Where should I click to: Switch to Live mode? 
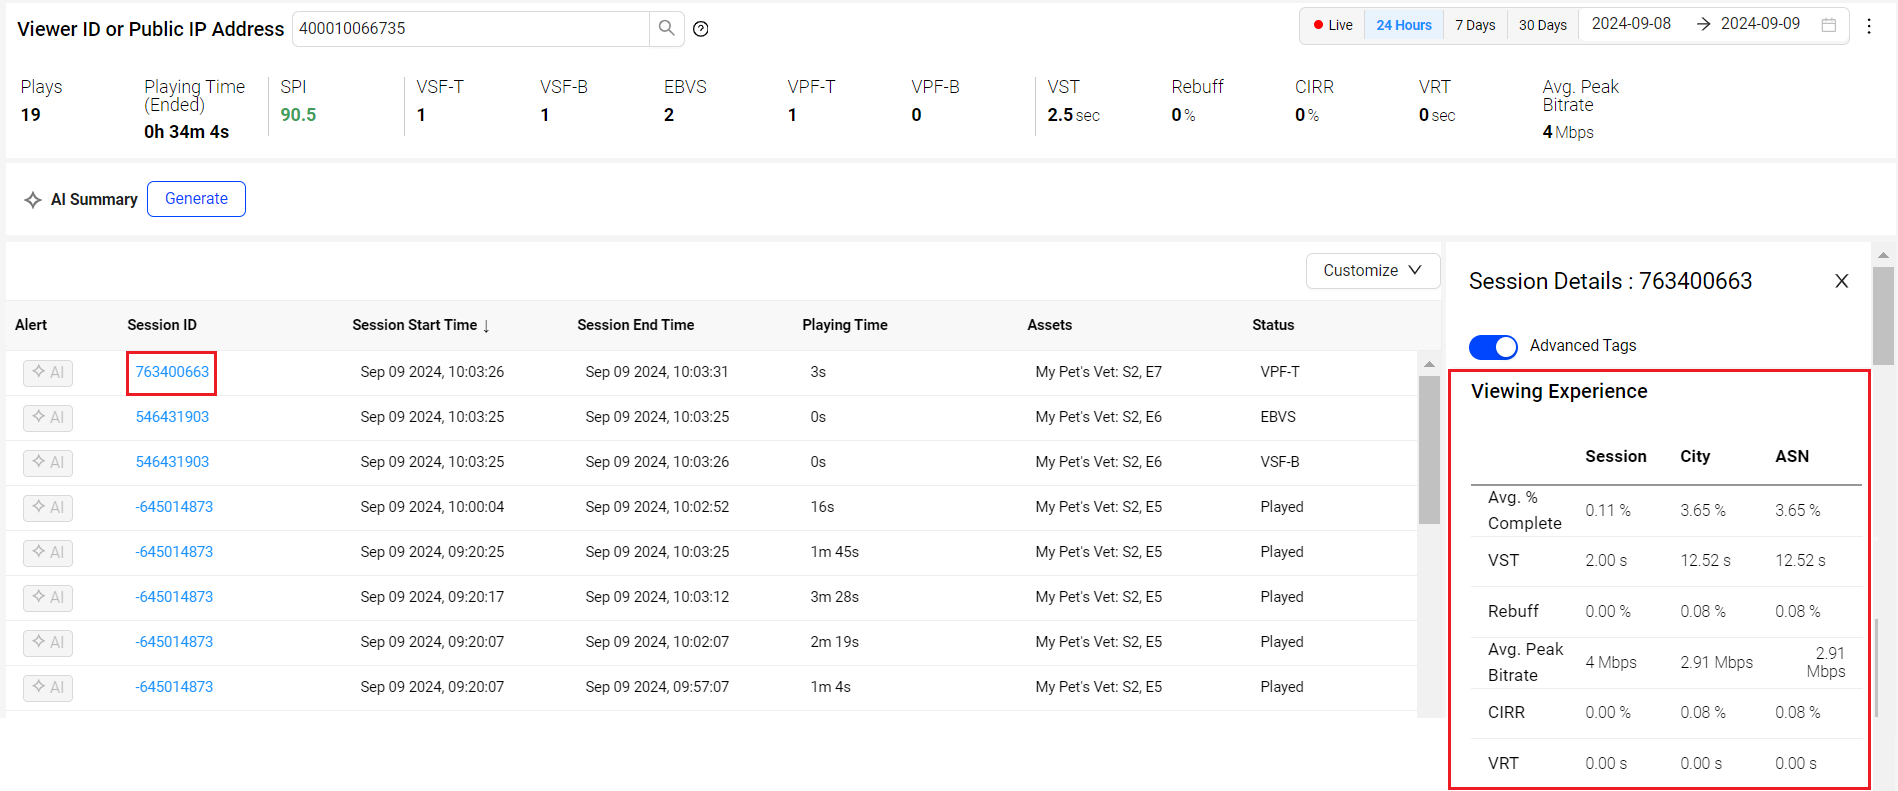point(1333,25)
